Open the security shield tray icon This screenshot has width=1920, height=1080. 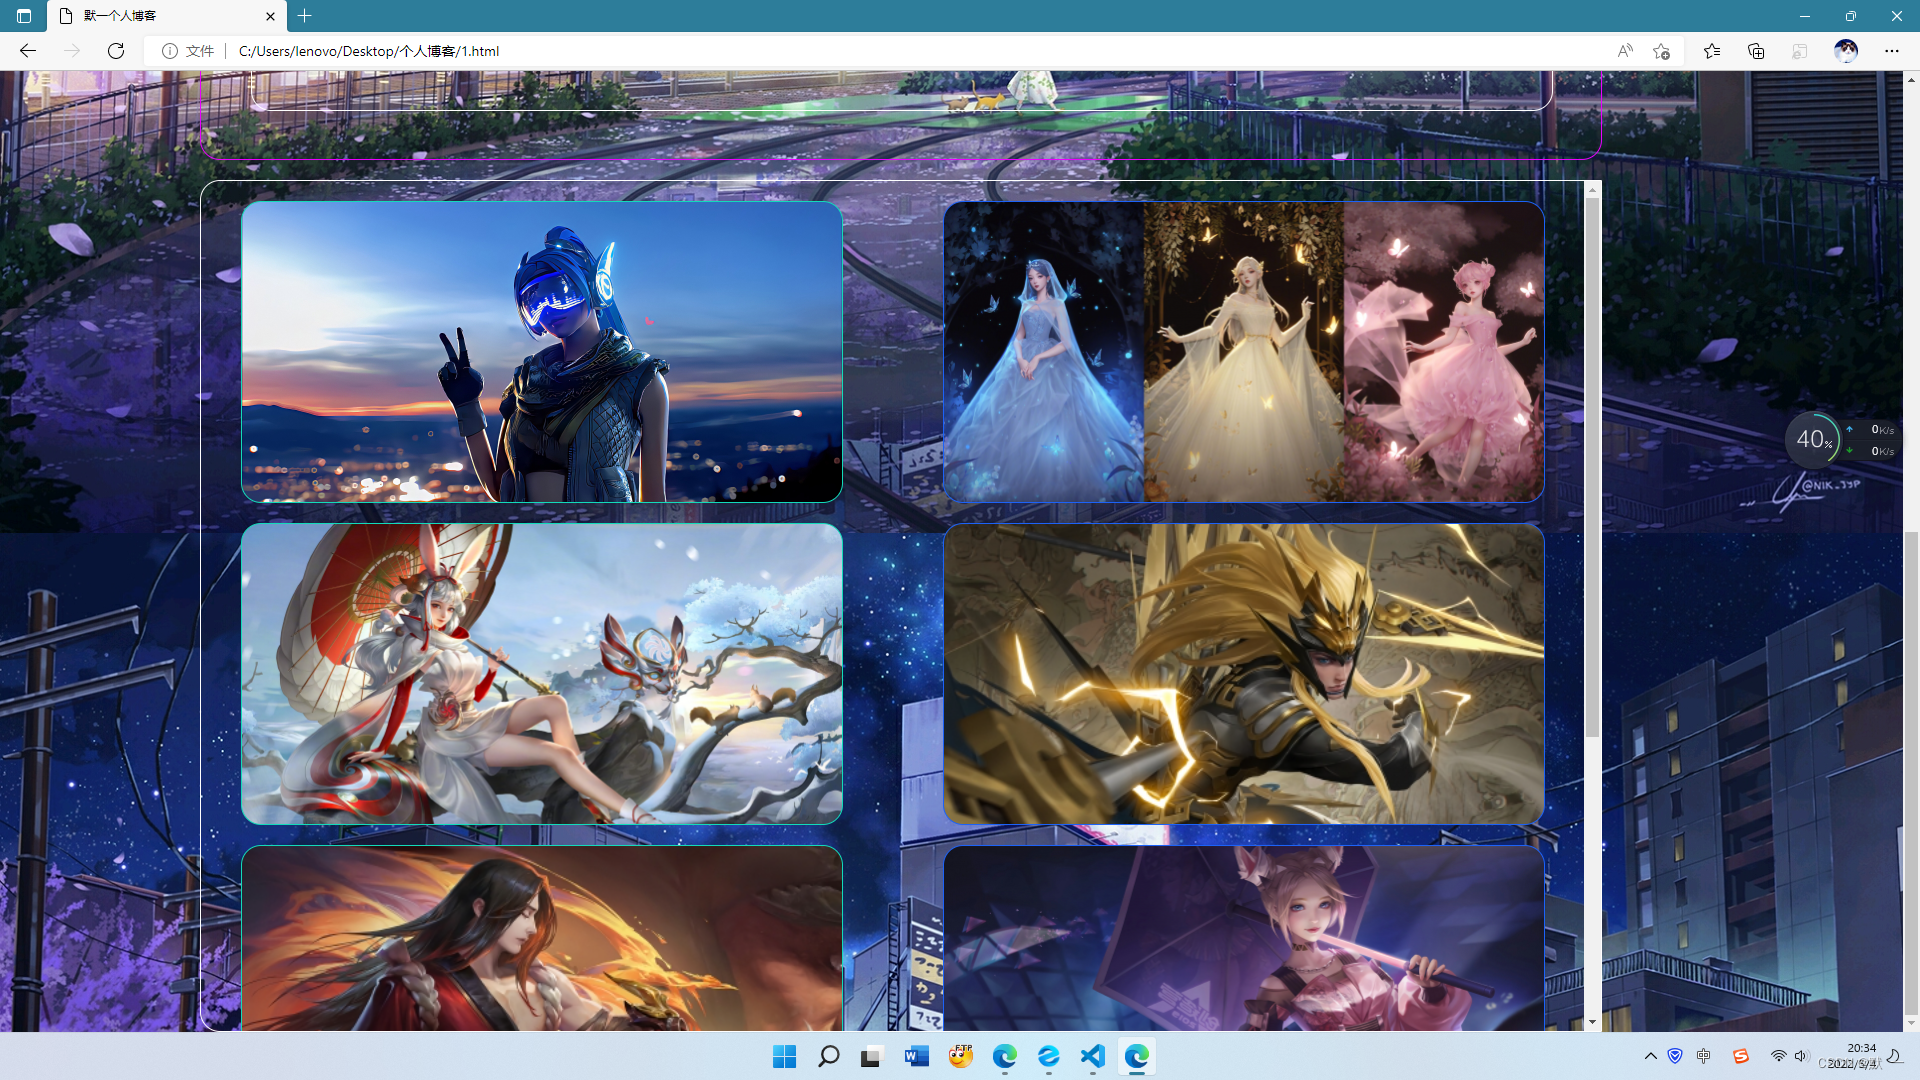(1676, 1056)
